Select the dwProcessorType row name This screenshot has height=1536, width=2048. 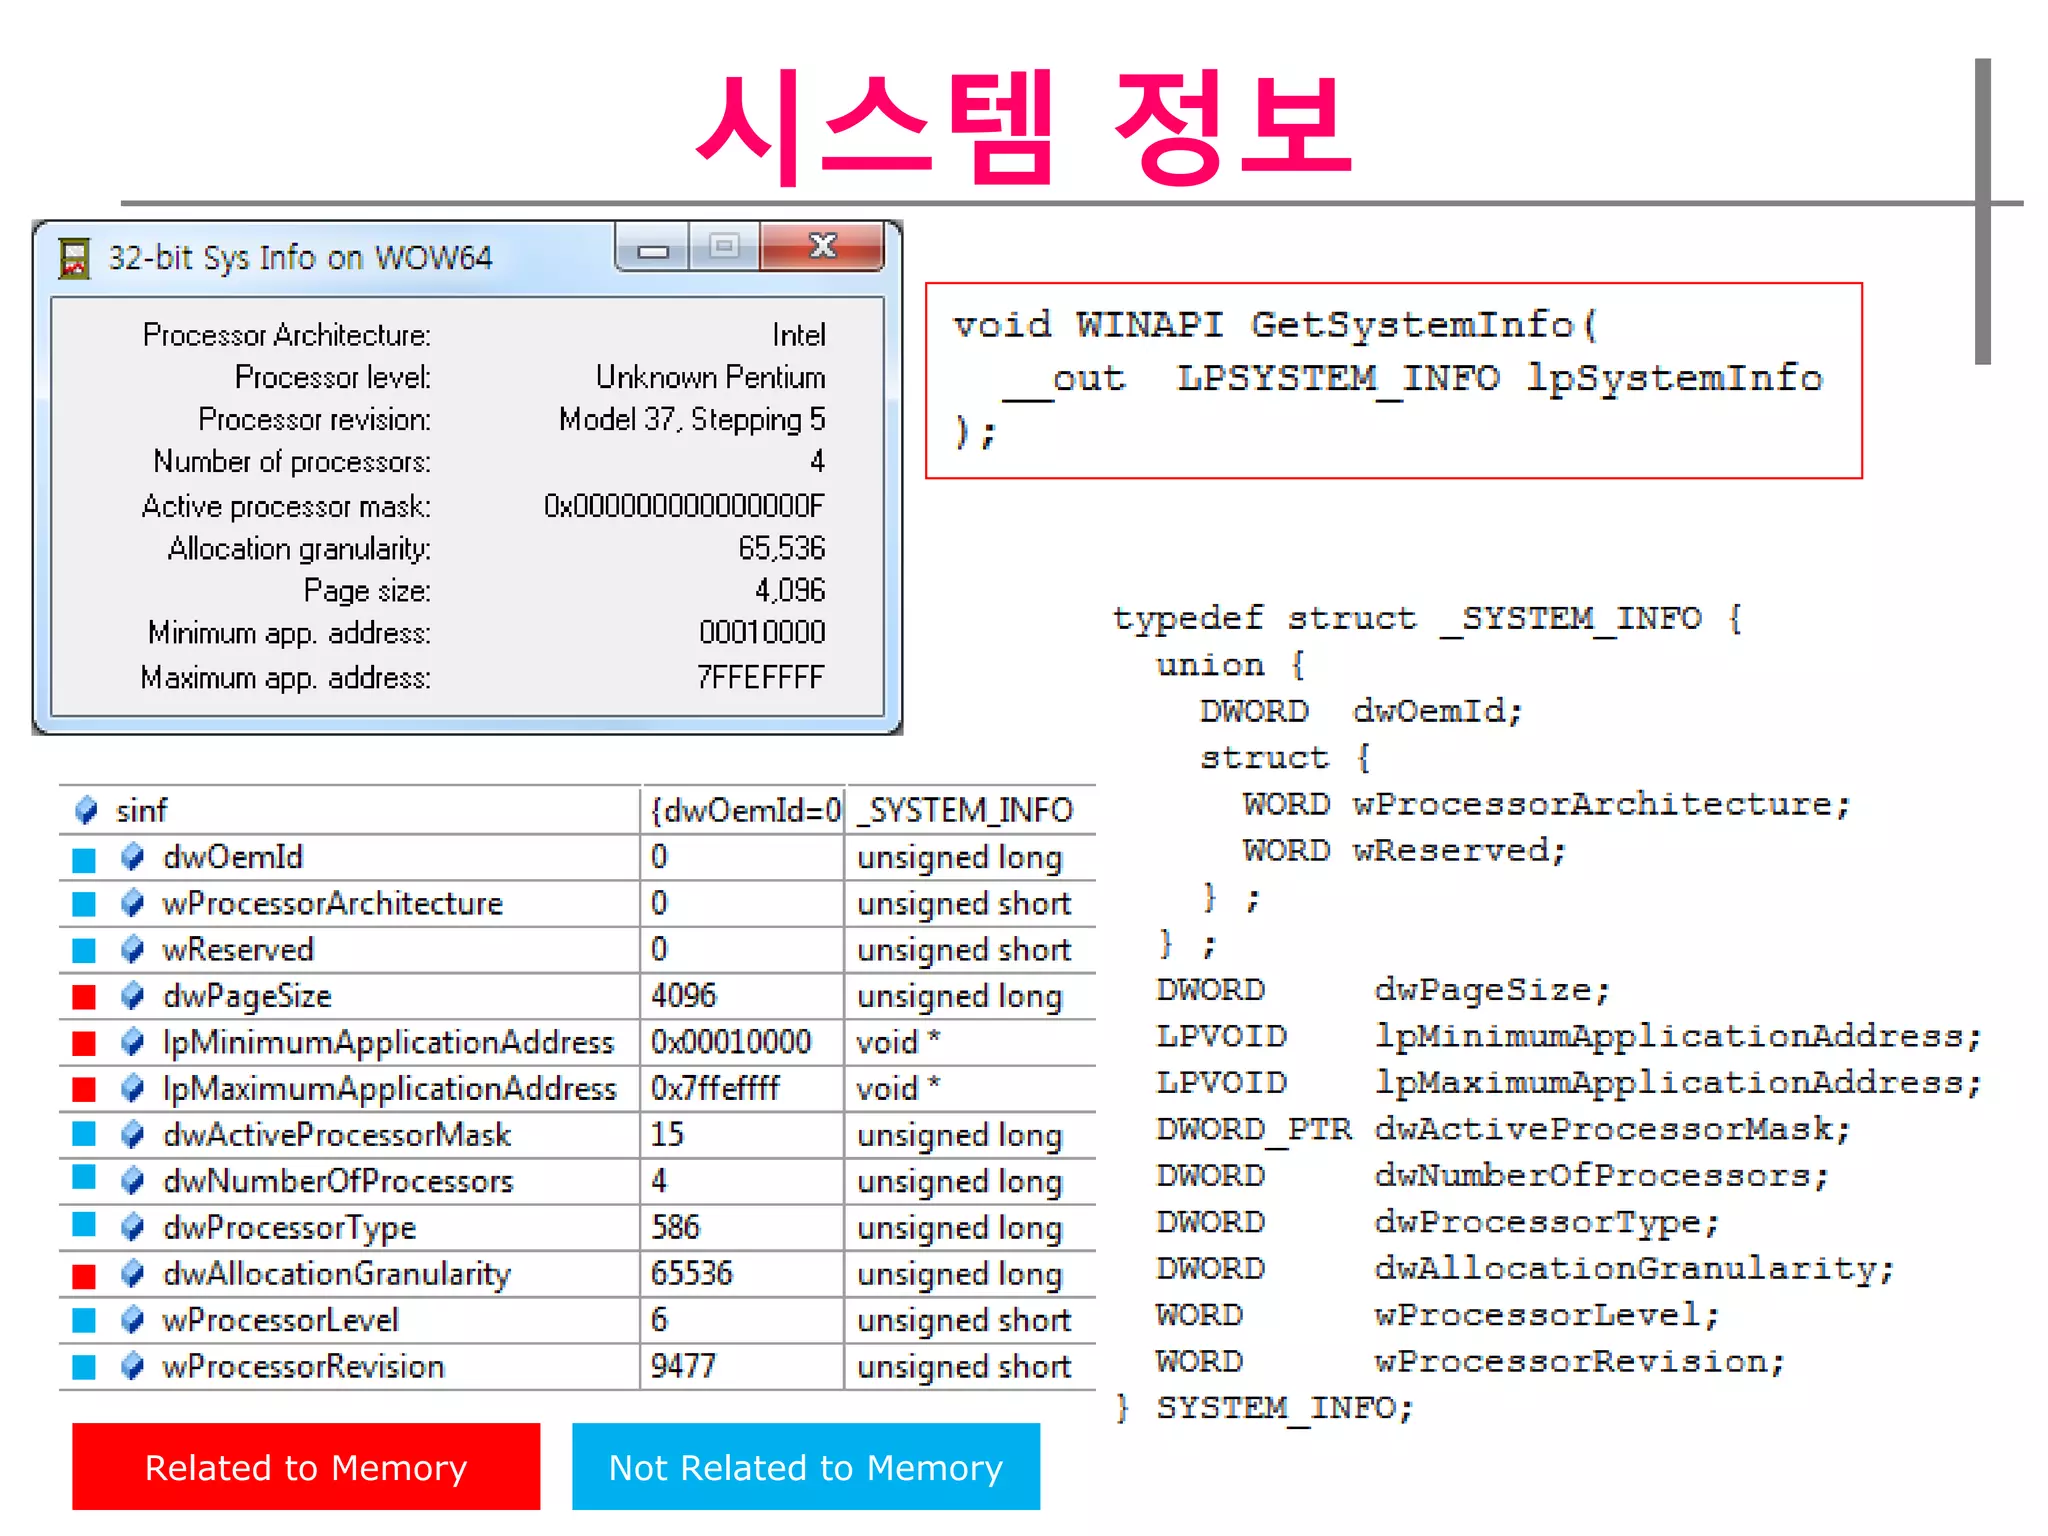tap(290, 1227)
